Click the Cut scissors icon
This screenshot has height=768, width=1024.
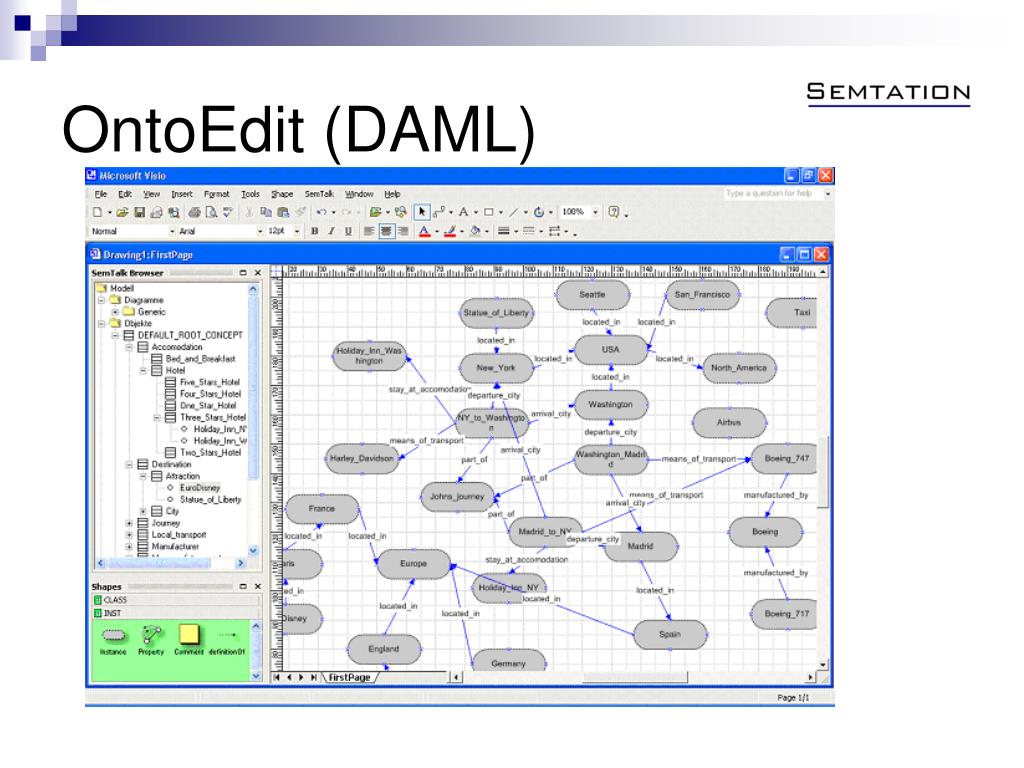coord(249,212)
